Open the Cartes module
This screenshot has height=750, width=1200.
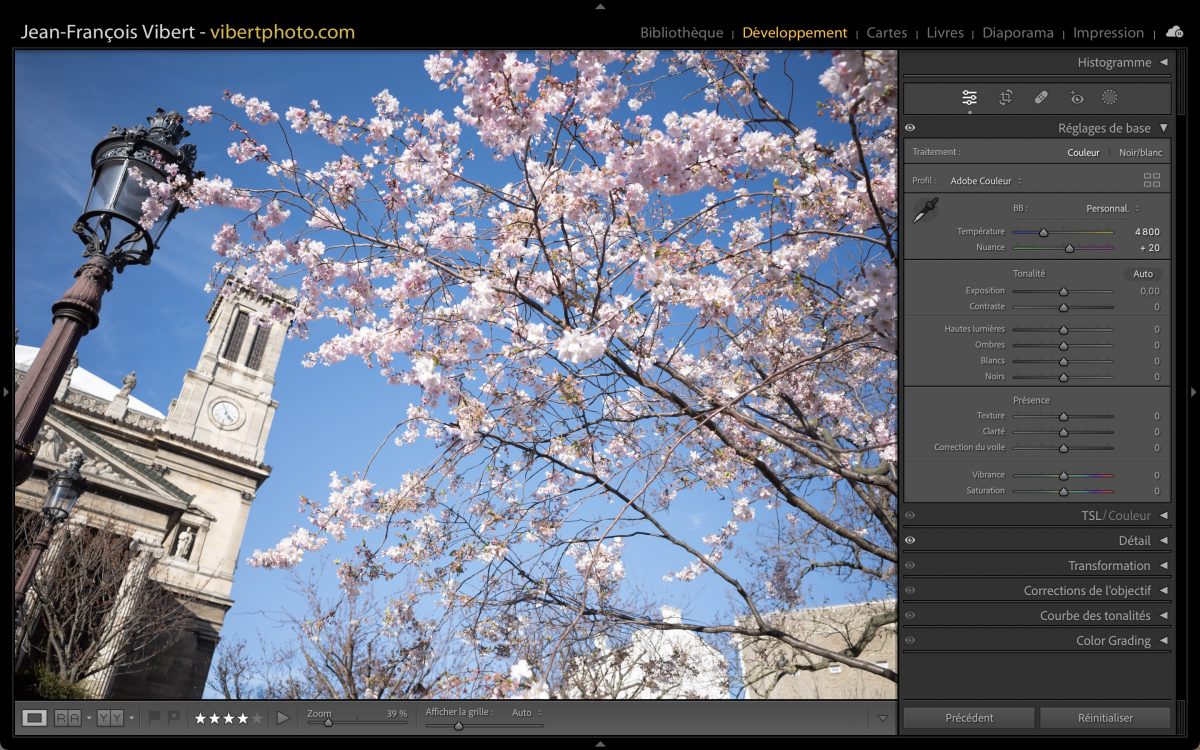click(886, 33)
